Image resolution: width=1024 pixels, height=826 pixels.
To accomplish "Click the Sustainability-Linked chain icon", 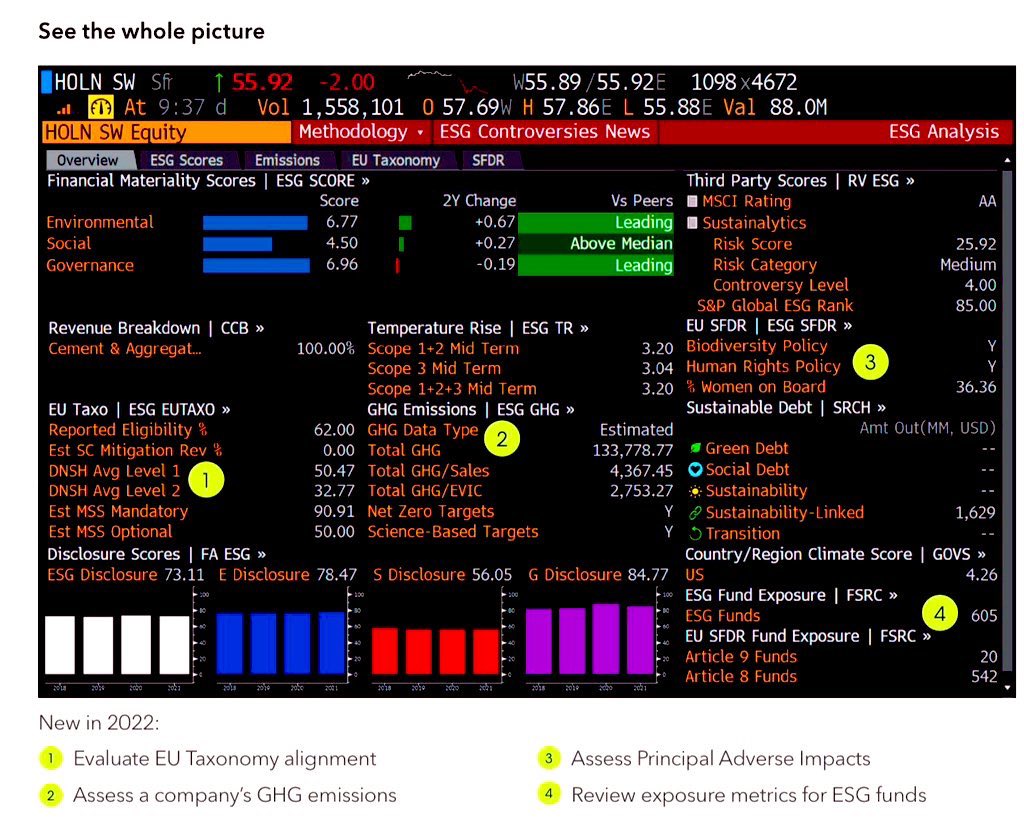I will [x=696, y=513].
